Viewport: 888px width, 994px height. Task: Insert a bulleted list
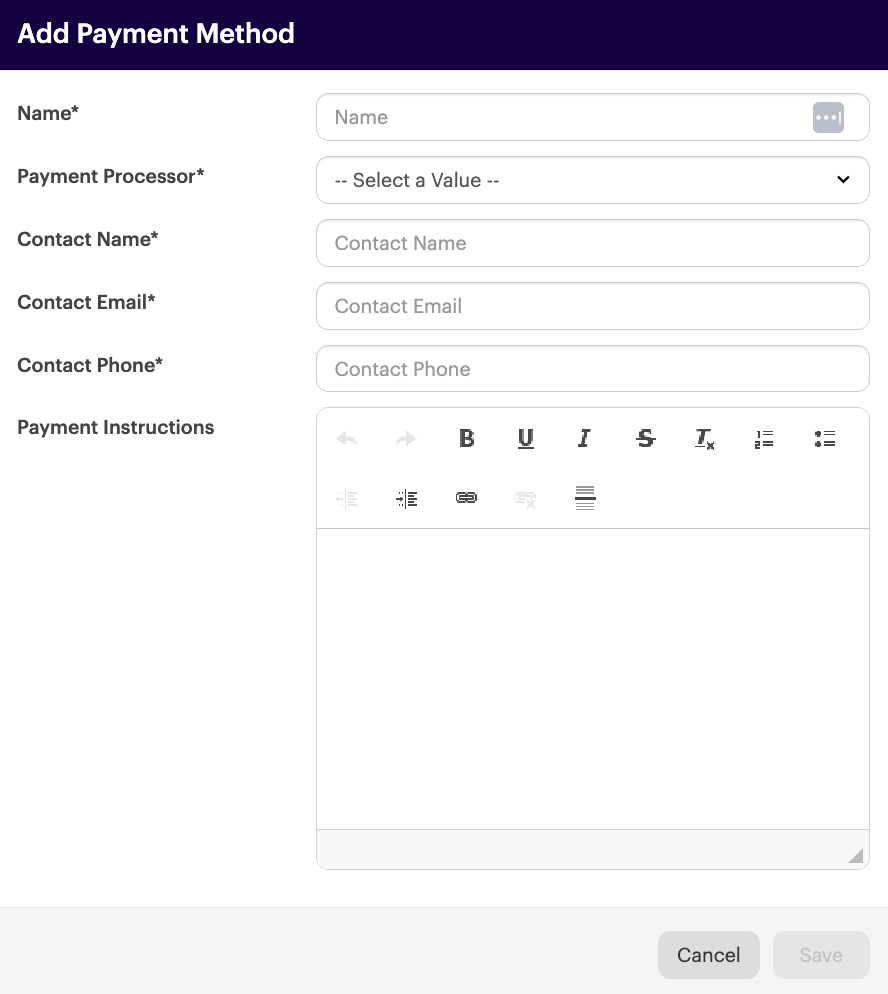click(x=824, y=439)
